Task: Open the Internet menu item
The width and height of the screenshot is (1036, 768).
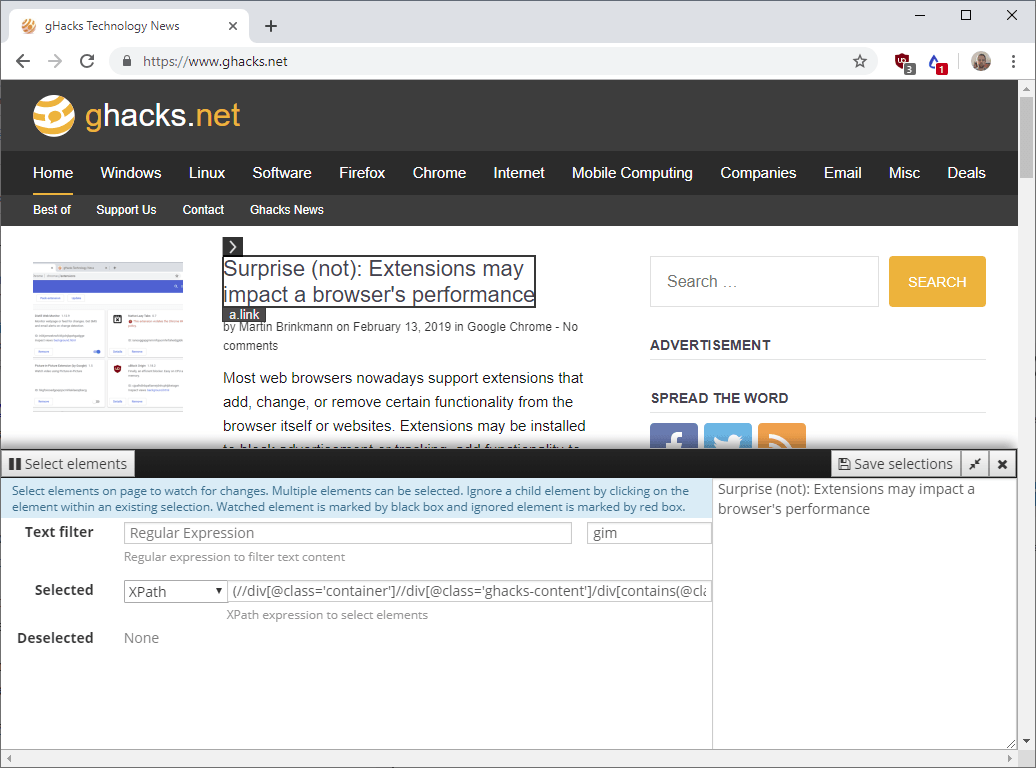Action: [519, 173]
